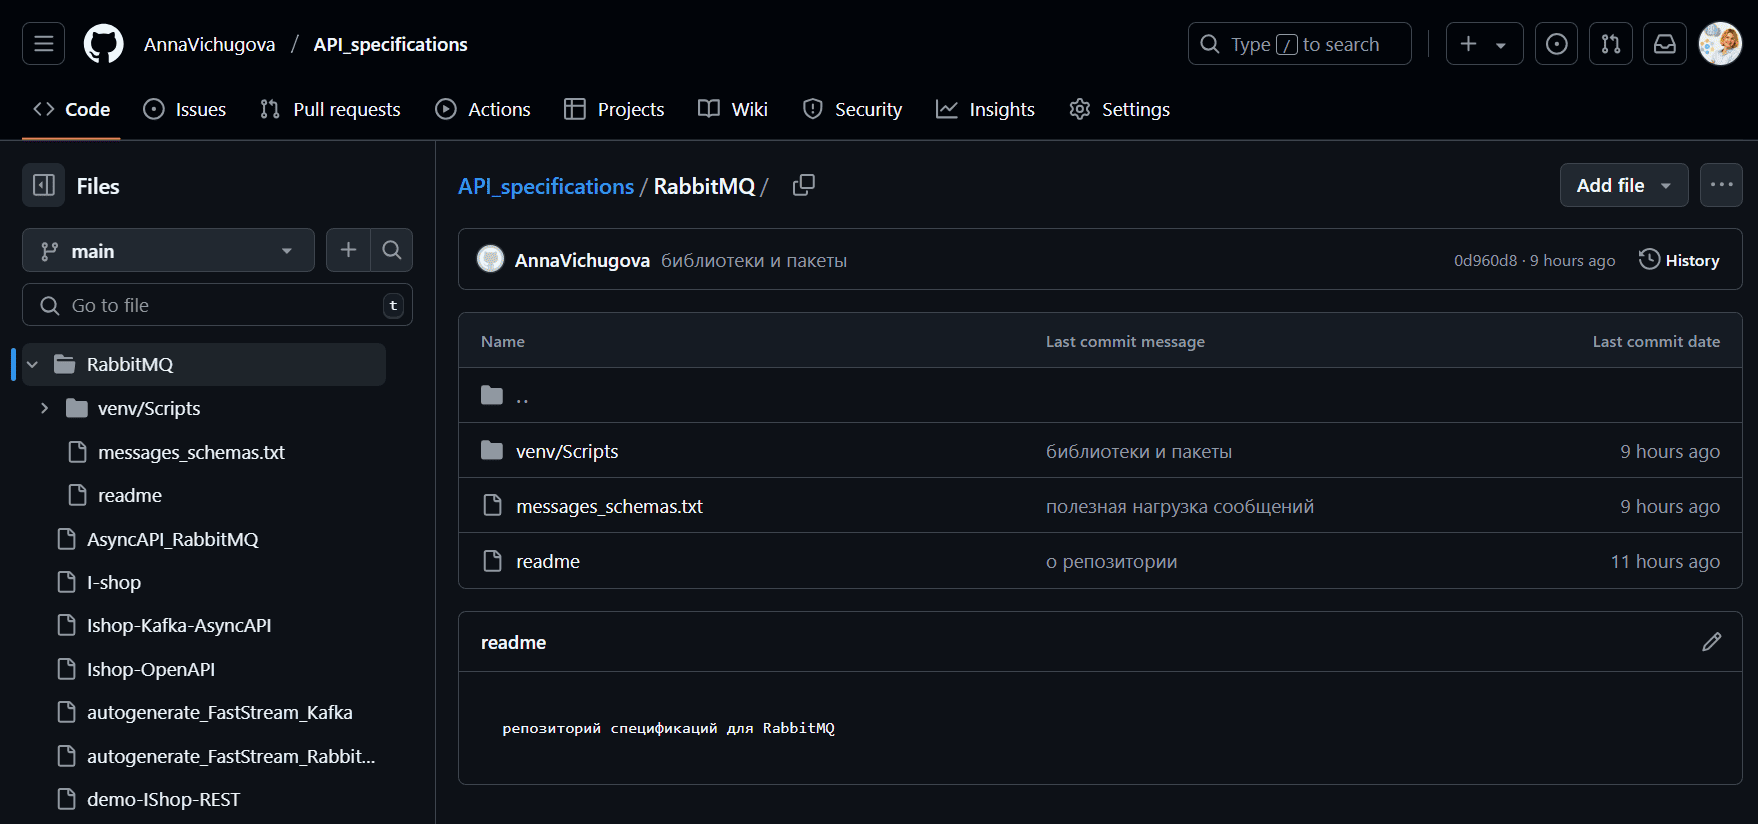Expand the venv/Scripts folder in tree
The height and width of the screenshot is (824, 1758).
[x=44, y=408]
